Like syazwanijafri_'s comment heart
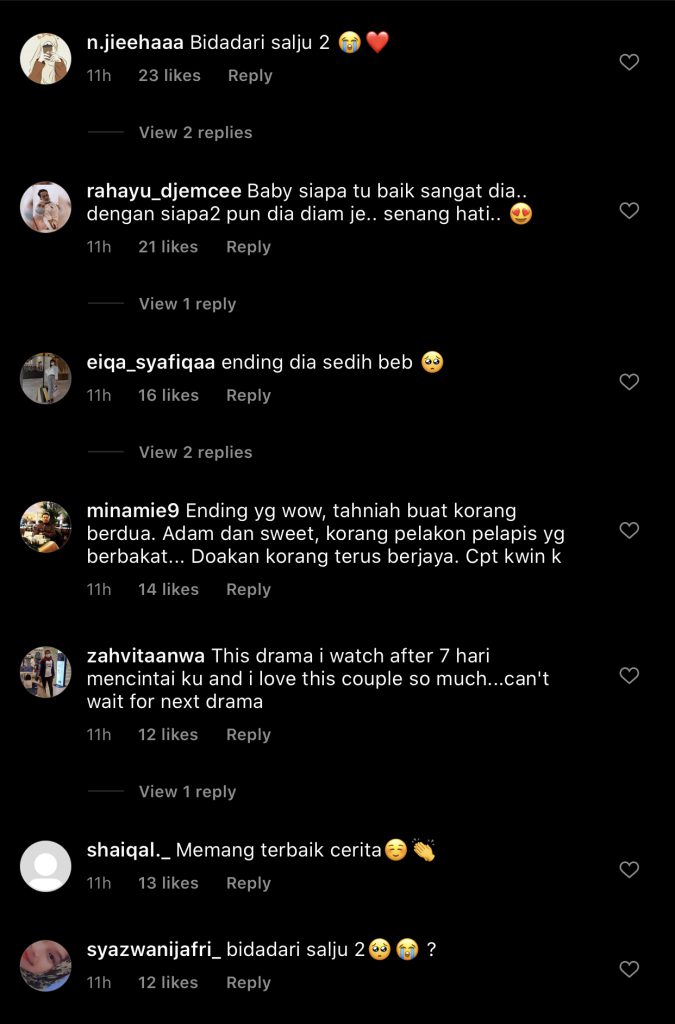The image size is (675, 1024). coord(629,969)
